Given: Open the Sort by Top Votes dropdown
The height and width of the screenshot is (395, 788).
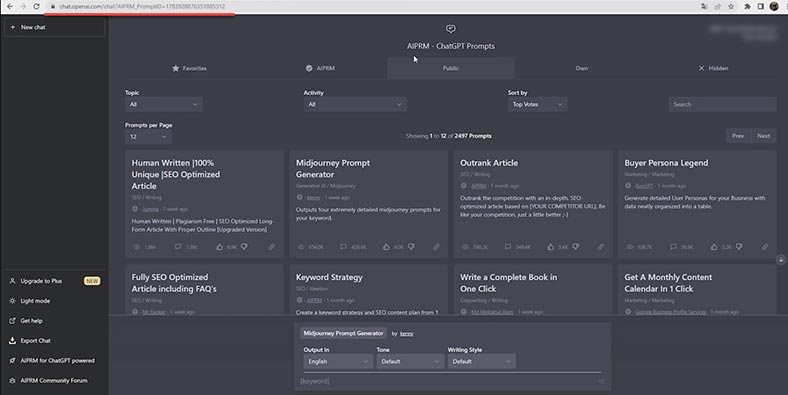Looking at the screenshot, I should [537, 105].
